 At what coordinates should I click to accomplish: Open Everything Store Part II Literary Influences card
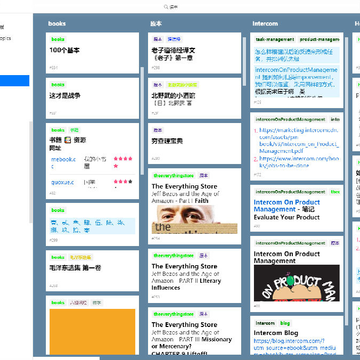click(194, 276)
